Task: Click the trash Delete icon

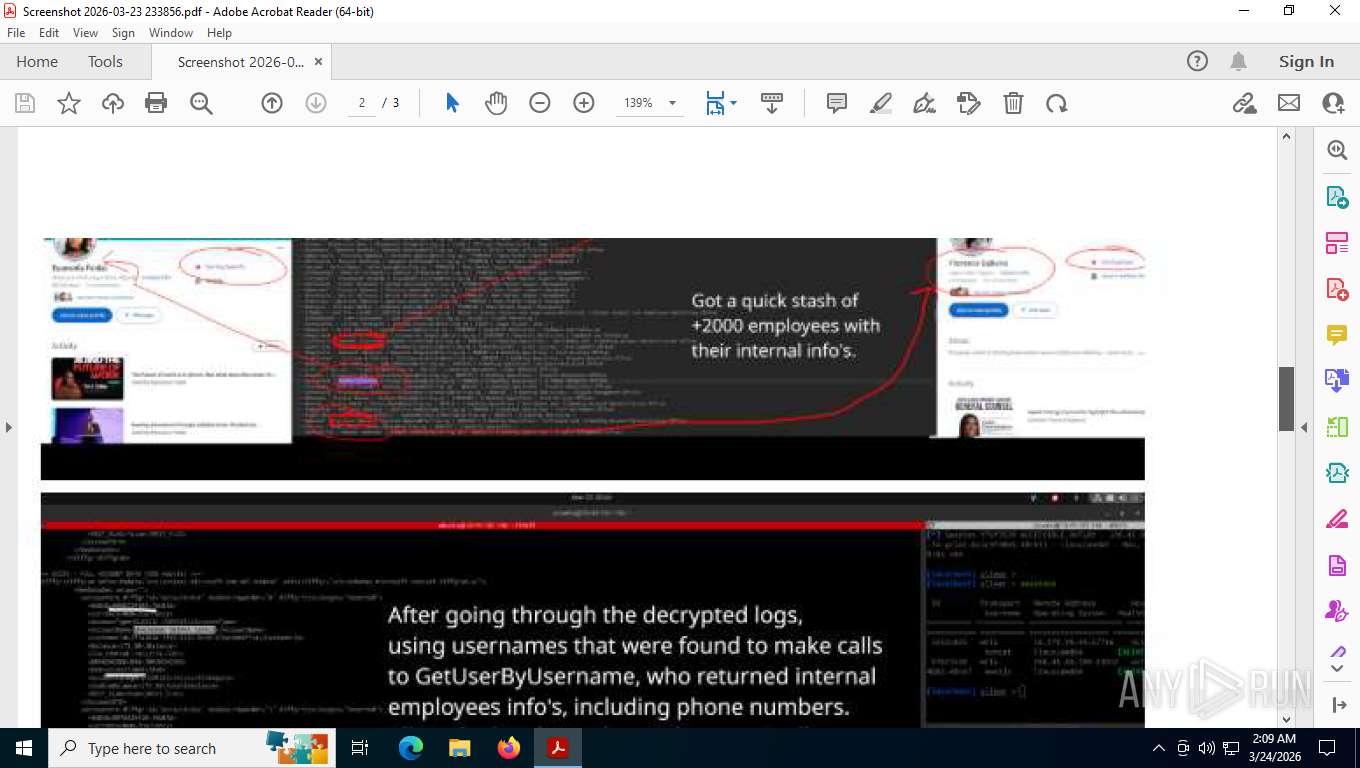Action: tap(1013, 103)
